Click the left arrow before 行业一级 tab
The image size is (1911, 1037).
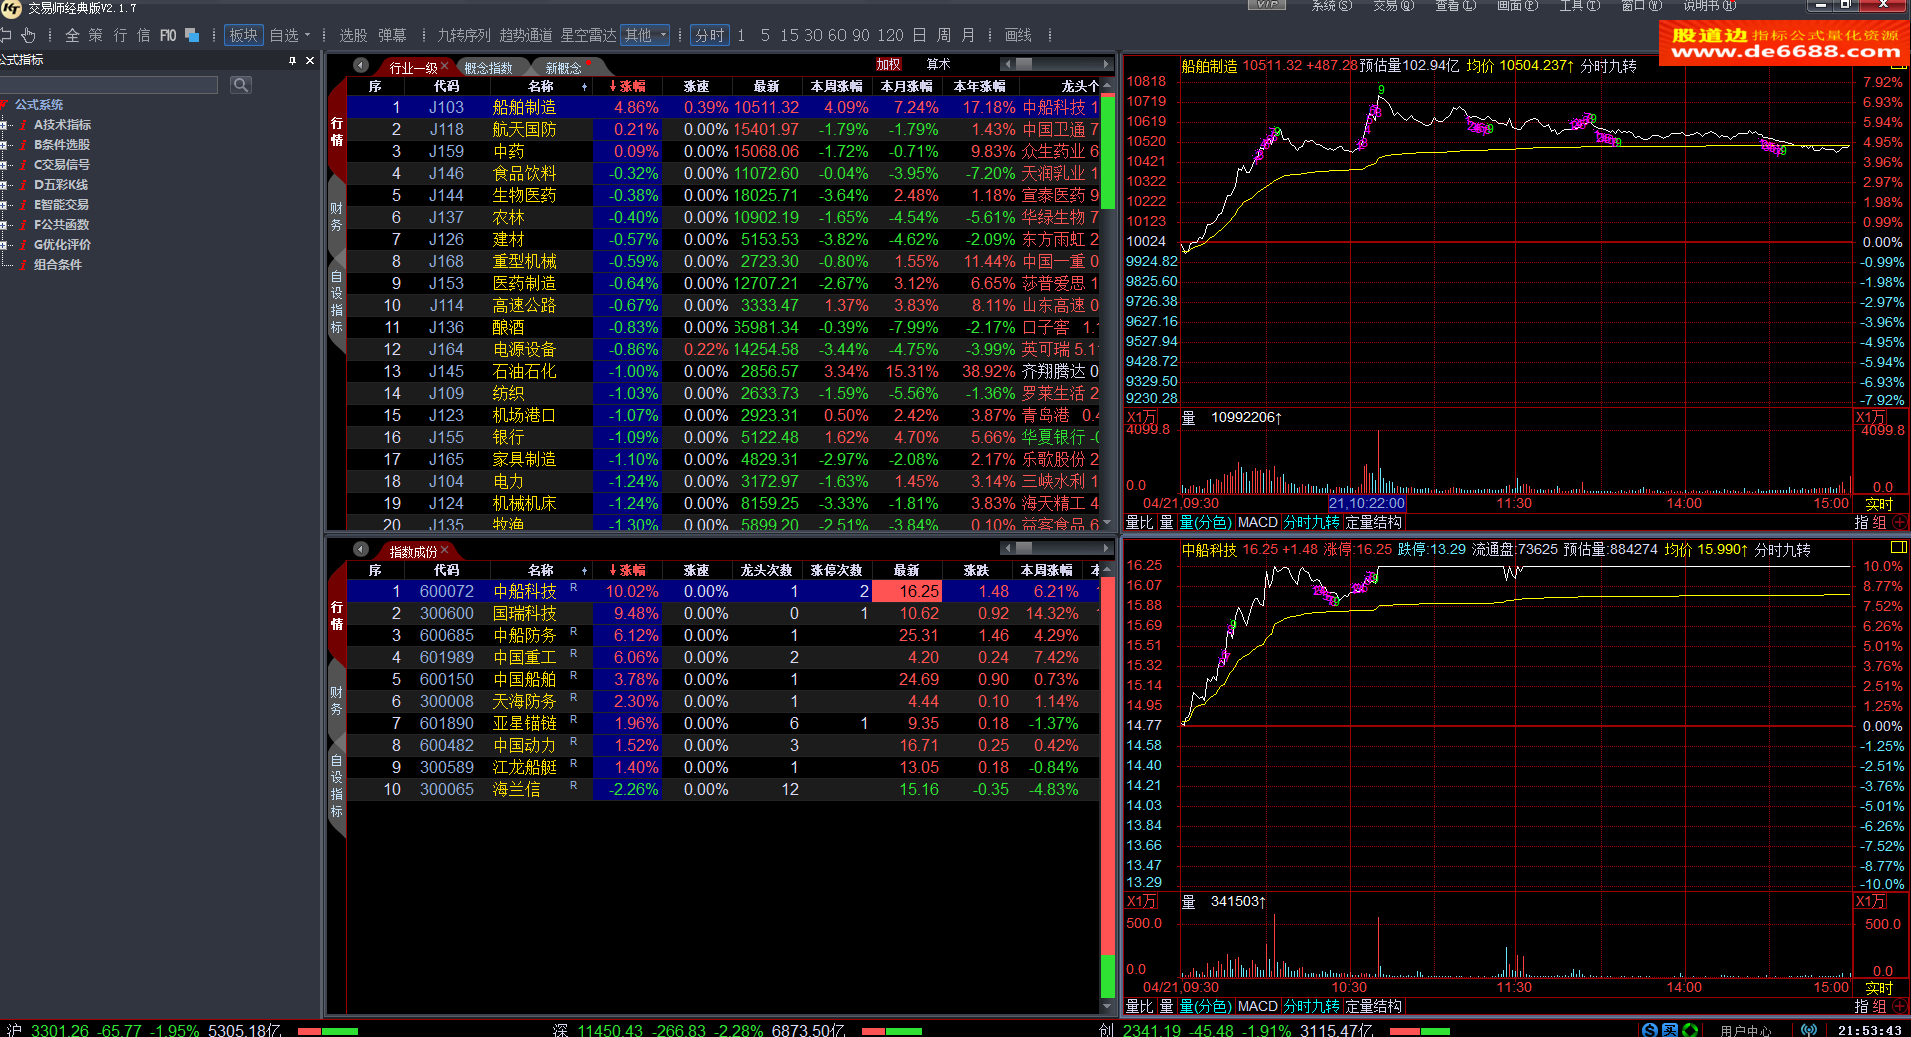(361, 66)
